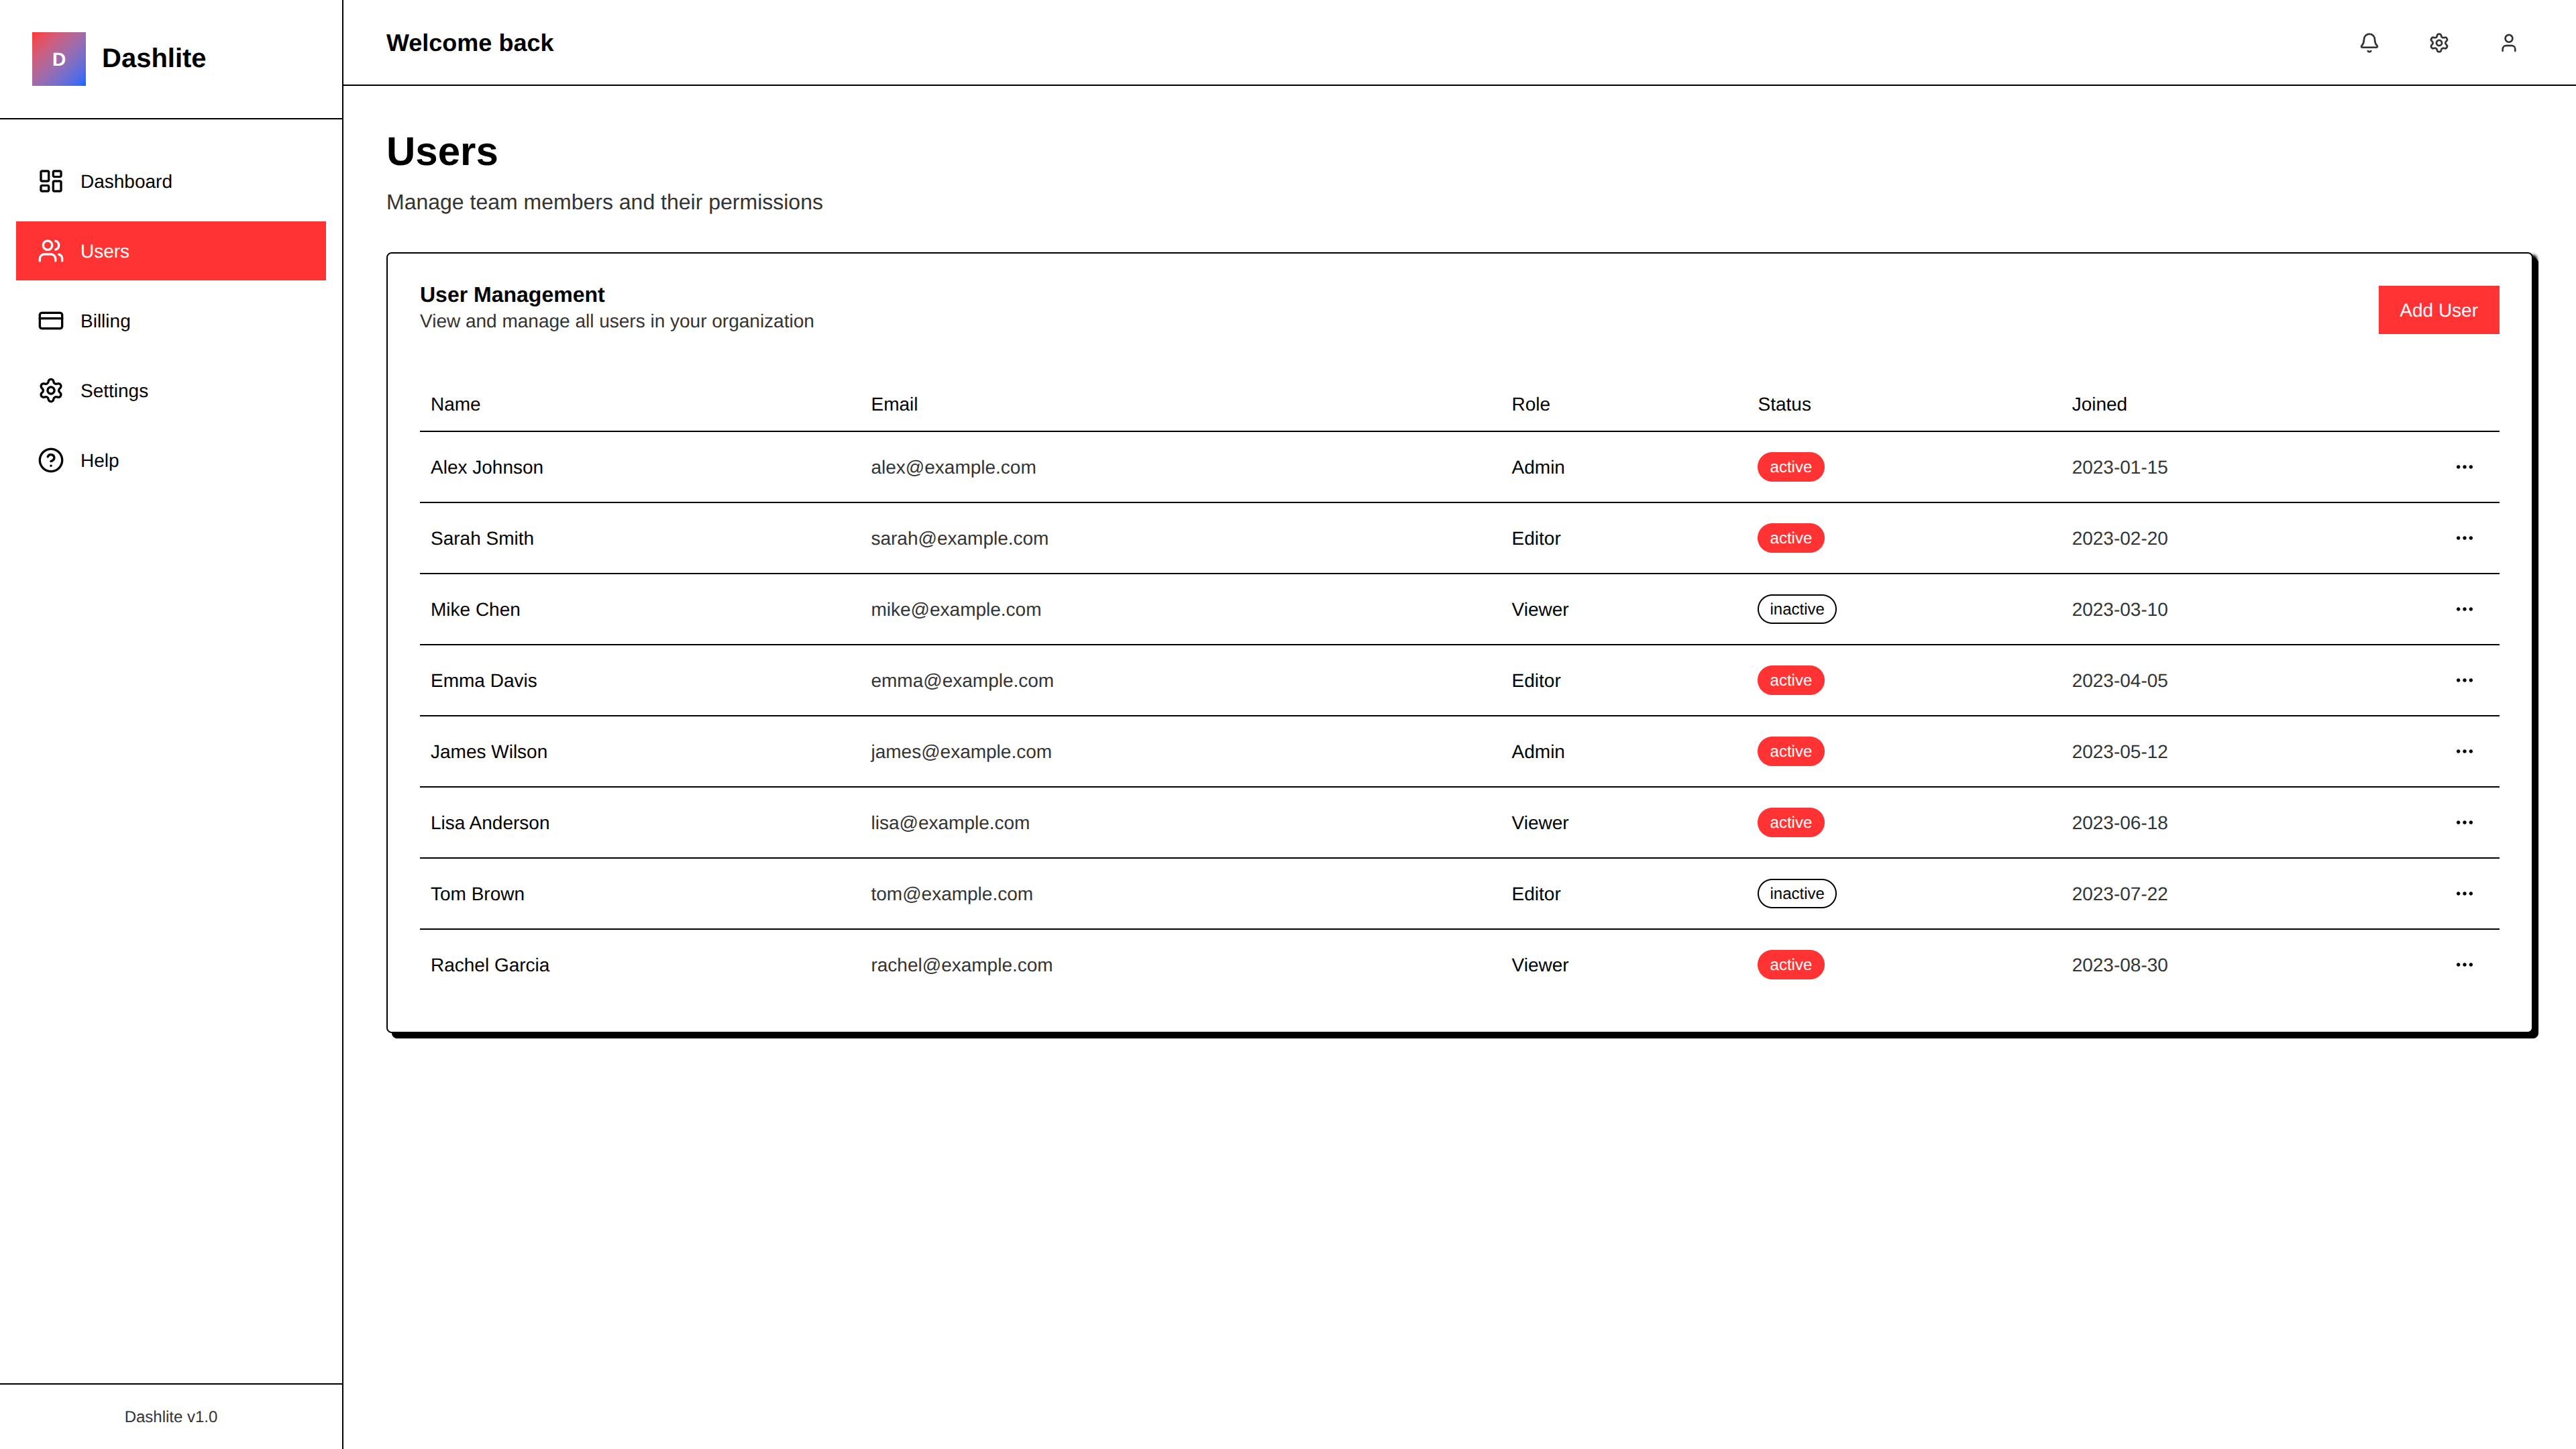Click the Users sidebar item
Image resolution: width=2576 pixels, height=1449 pixels.
[171, 251]
